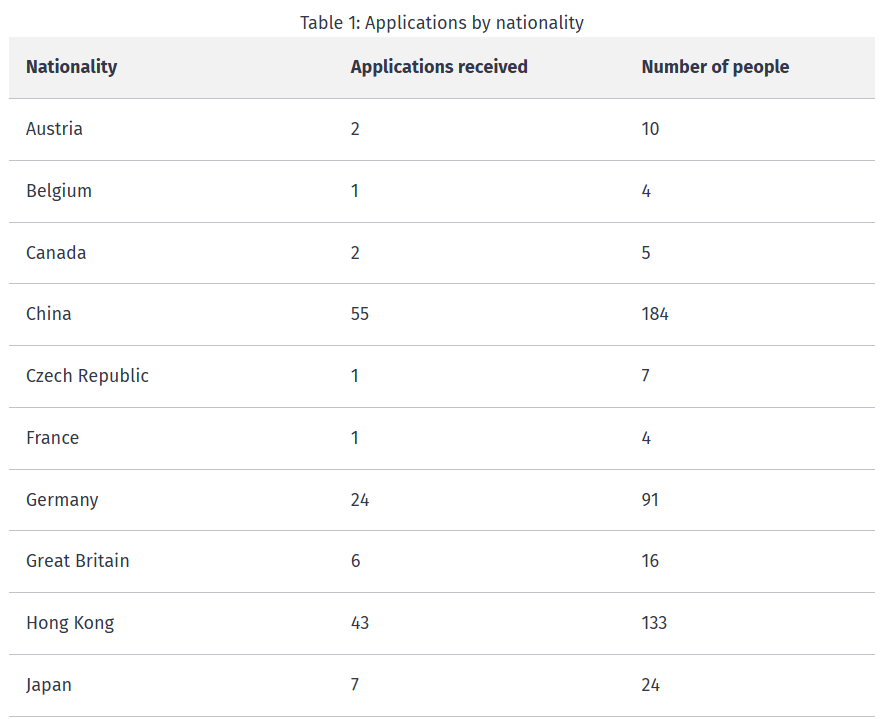Select the Japan nationality cell
This screenshot has height=719, width=885.
coord(49,685)
